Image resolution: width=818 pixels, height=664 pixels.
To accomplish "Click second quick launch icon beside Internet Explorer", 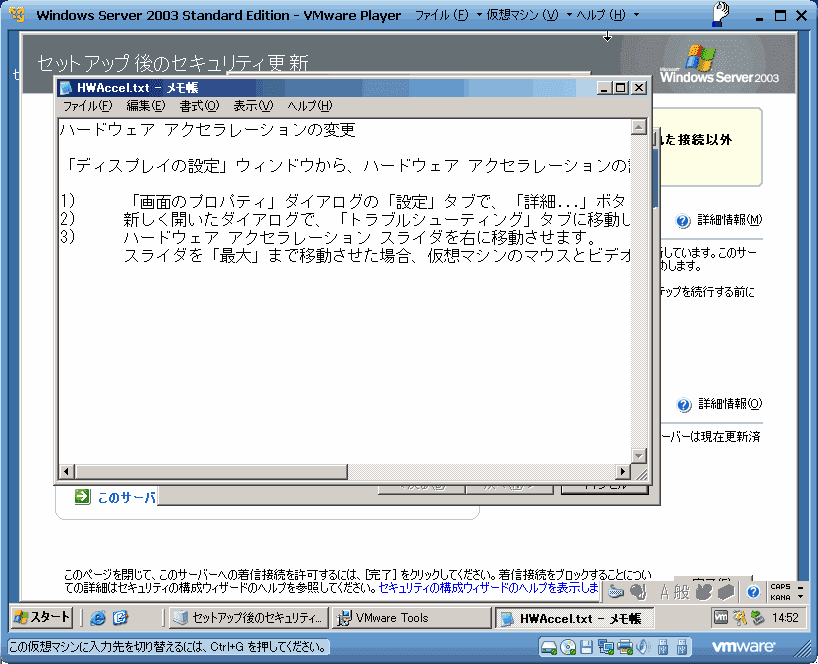I will [121, 618].
